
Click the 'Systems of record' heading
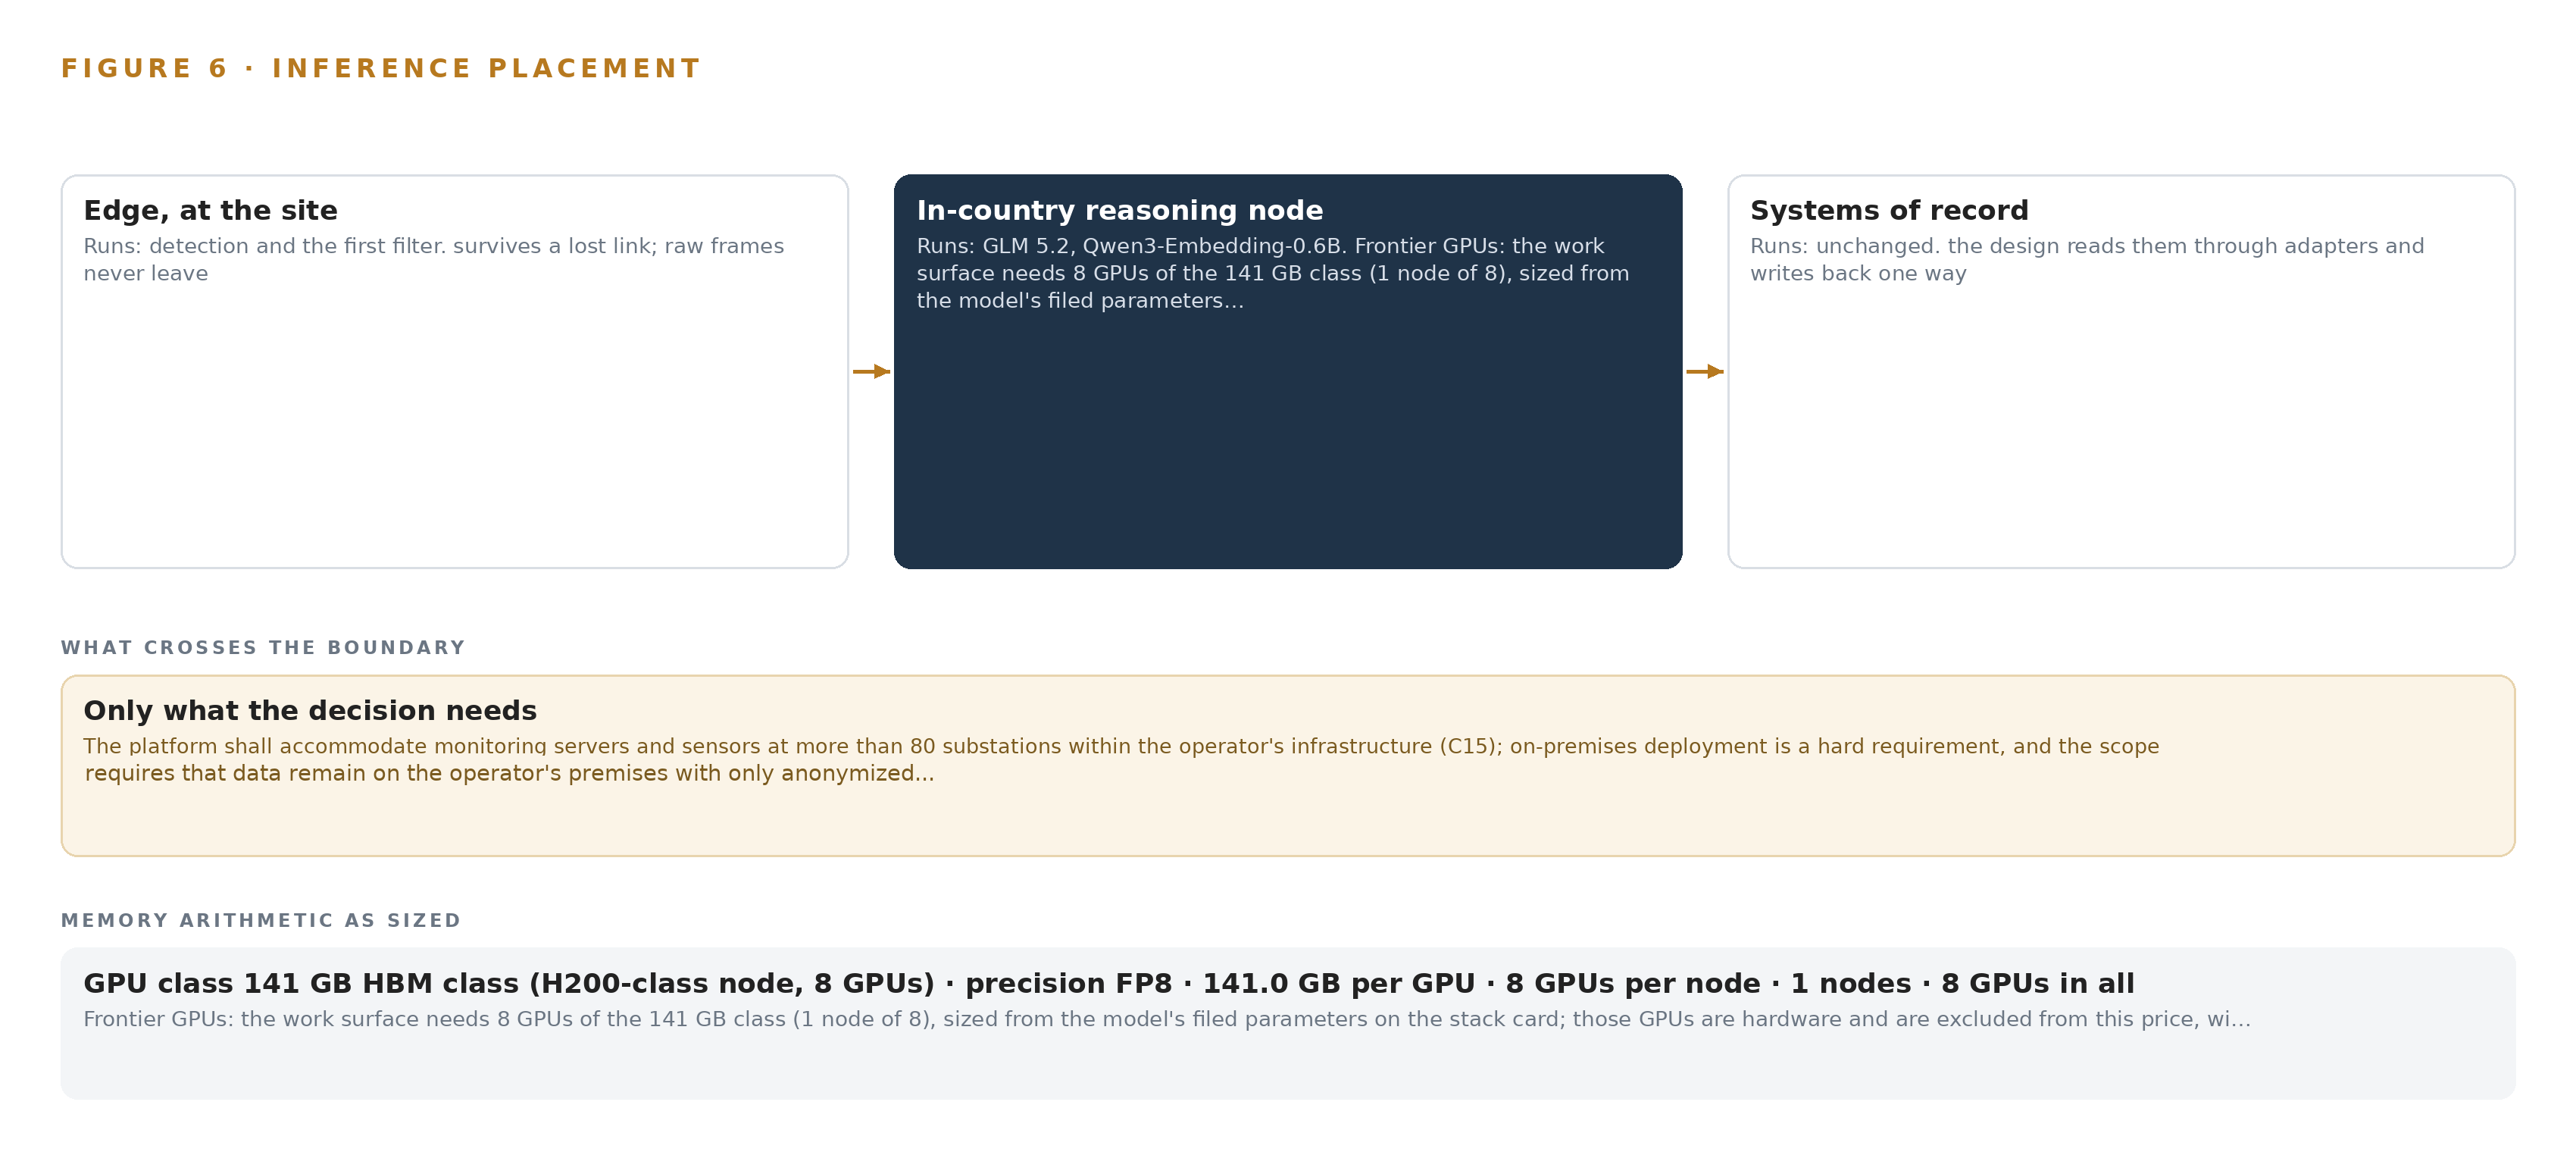(1889, 210)
